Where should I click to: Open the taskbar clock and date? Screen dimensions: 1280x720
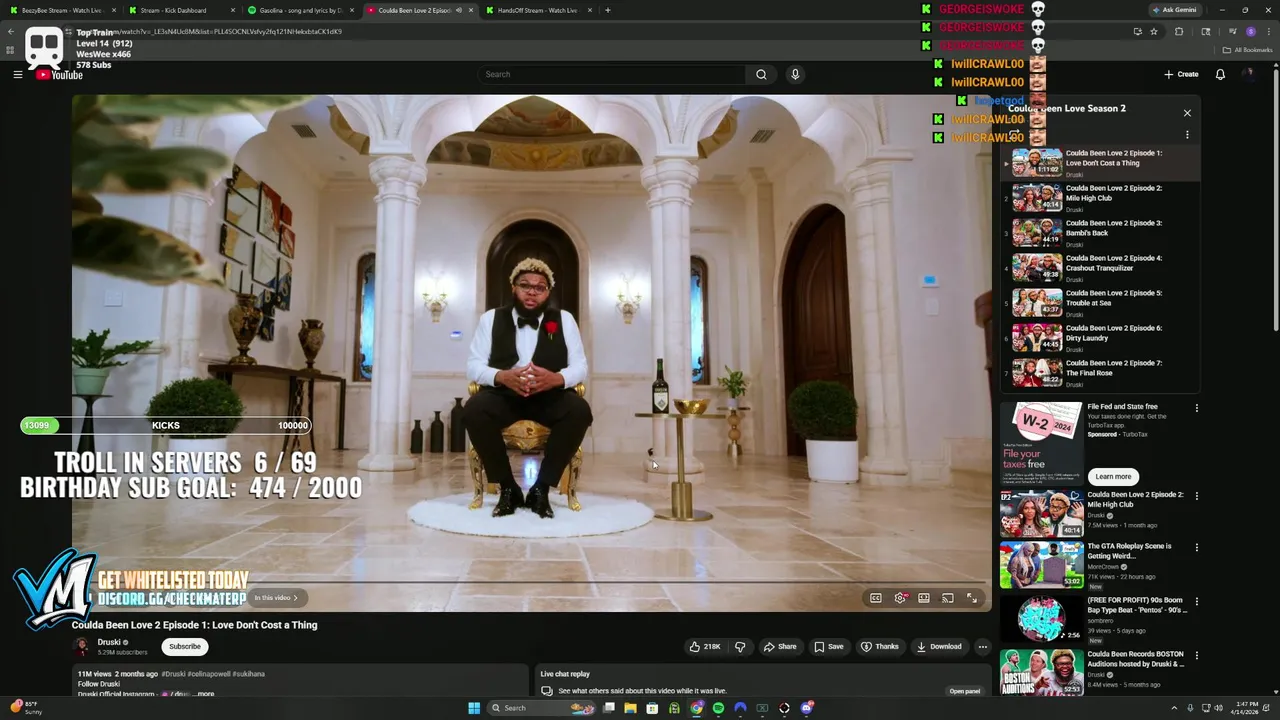pos(1247,708)
